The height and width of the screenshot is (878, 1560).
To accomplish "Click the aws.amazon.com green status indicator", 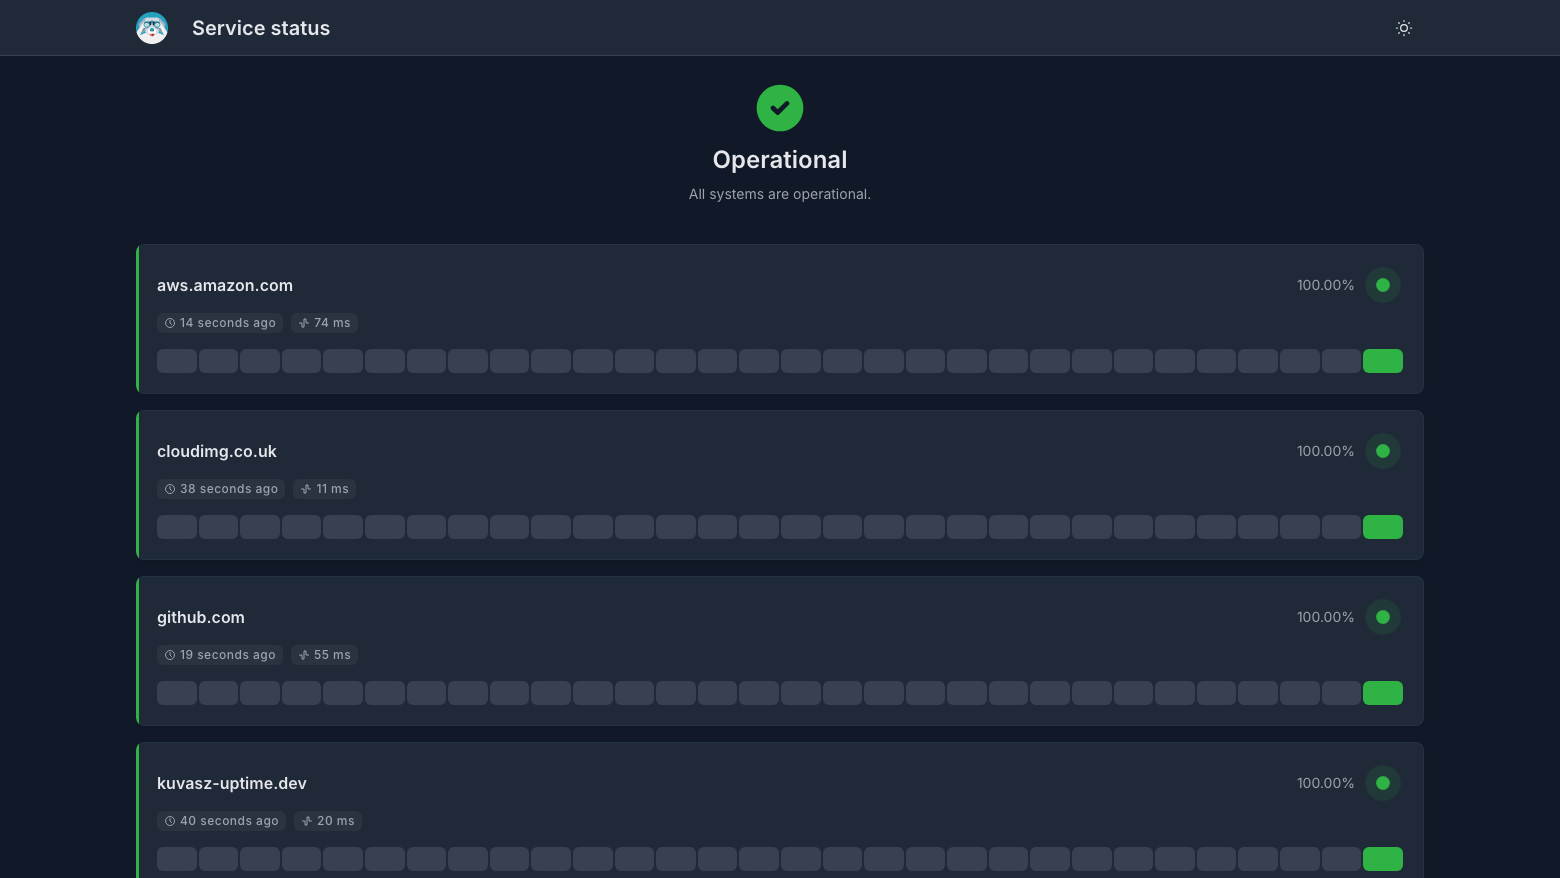I will click(x=1383, y=285).
